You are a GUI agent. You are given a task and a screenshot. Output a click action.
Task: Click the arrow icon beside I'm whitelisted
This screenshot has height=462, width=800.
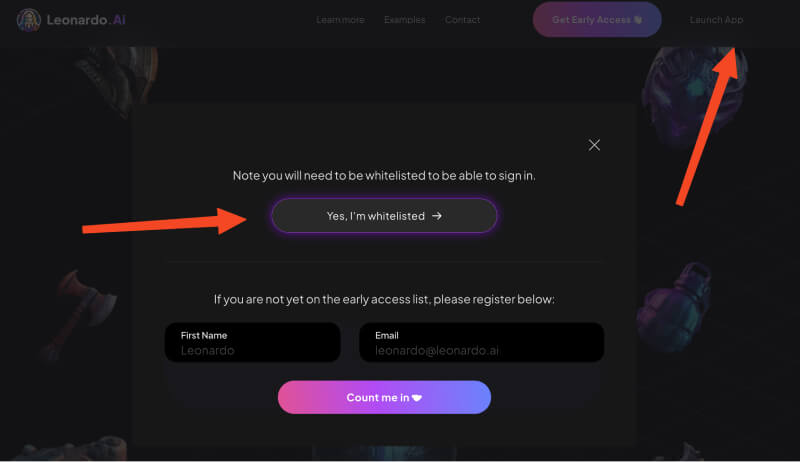coord(437,216)
